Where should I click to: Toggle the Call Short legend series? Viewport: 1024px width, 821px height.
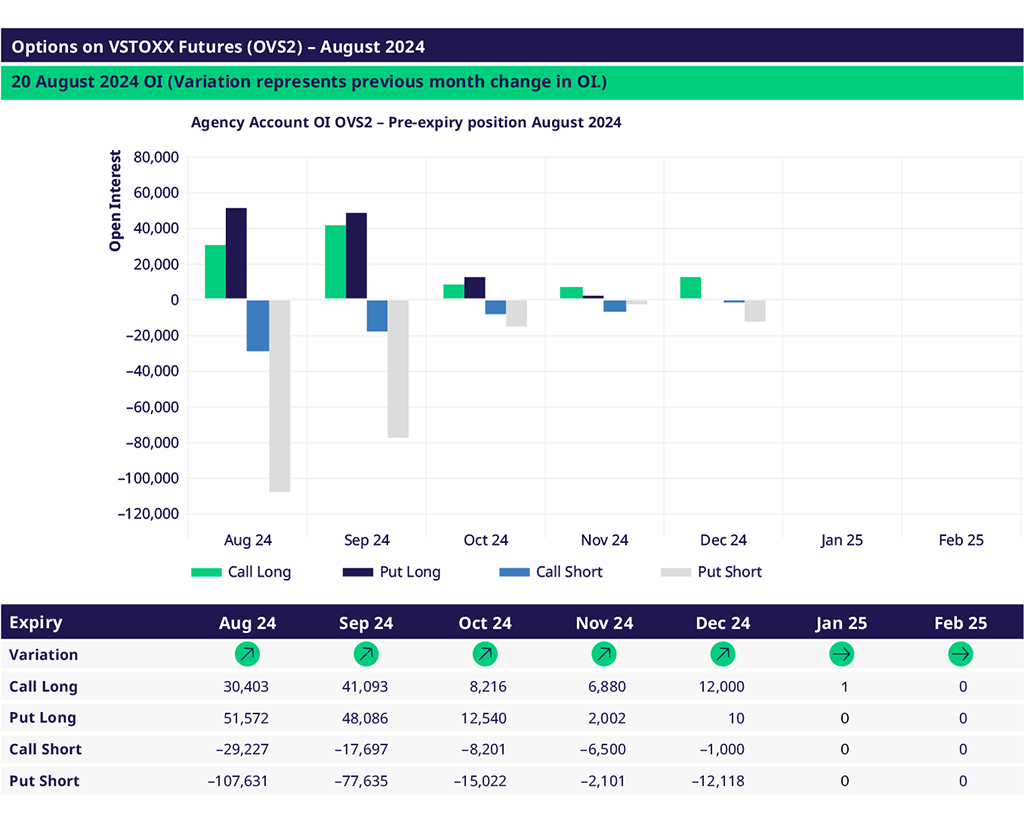coord(550,572)
